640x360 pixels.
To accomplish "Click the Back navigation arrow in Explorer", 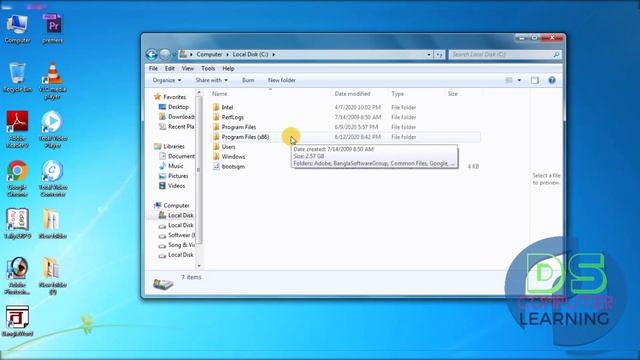I will tap(151, 54).
